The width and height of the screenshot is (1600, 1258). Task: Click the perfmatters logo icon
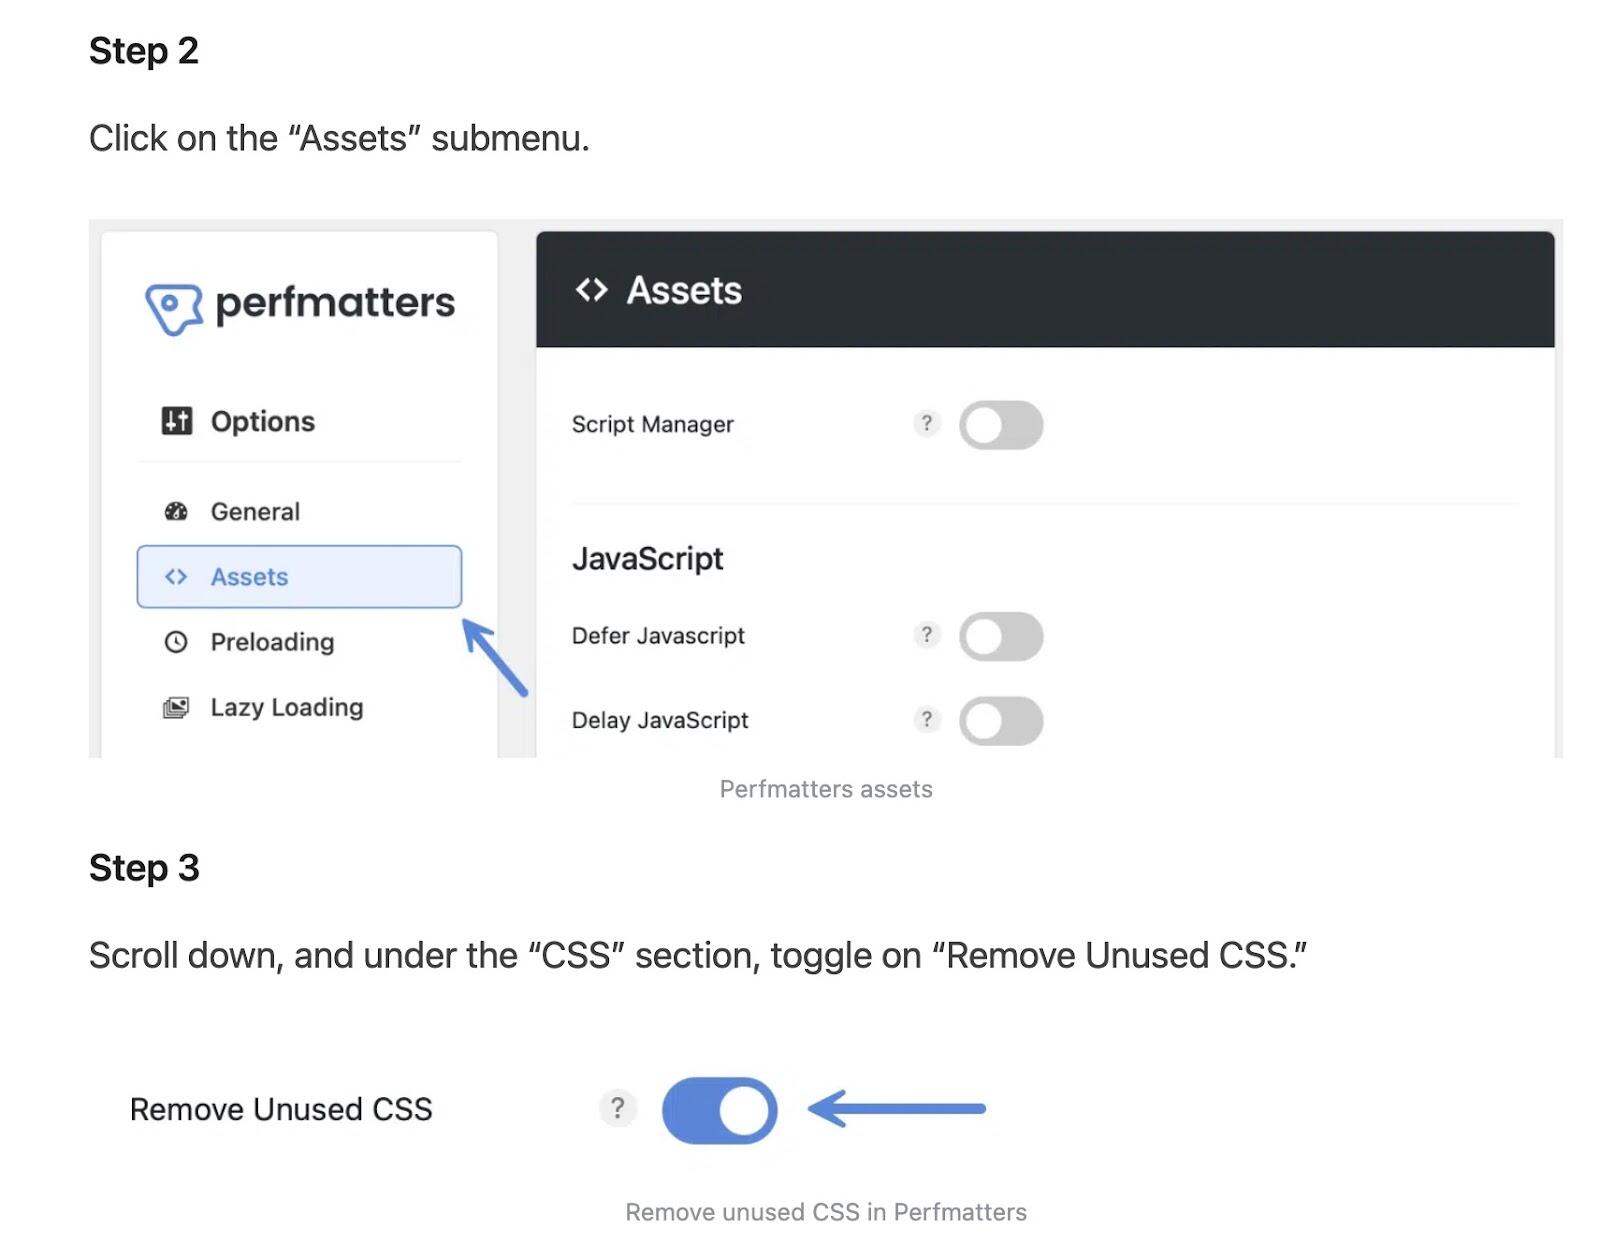pyautogui.click(x=174, y=307)
